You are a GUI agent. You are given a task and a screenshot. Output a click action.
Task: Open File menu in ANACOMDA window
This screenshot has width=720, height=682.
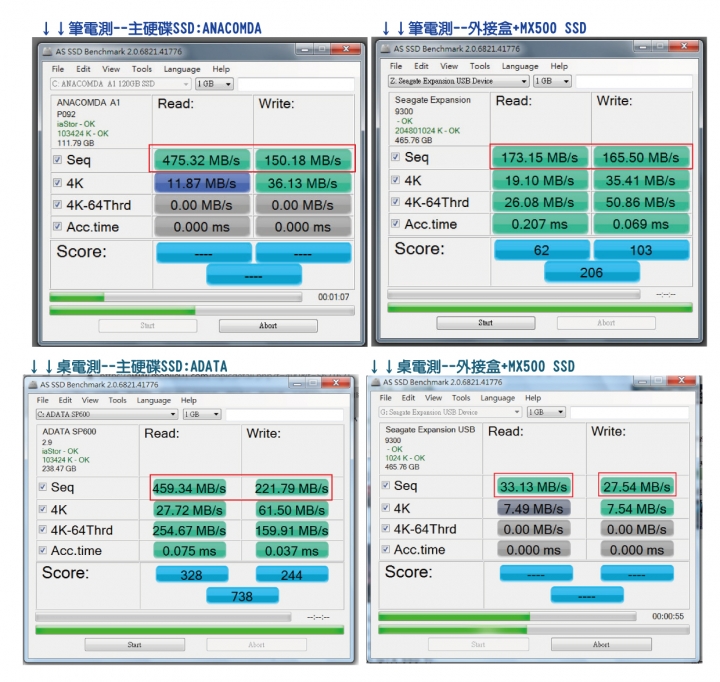[x=58, y=69]
